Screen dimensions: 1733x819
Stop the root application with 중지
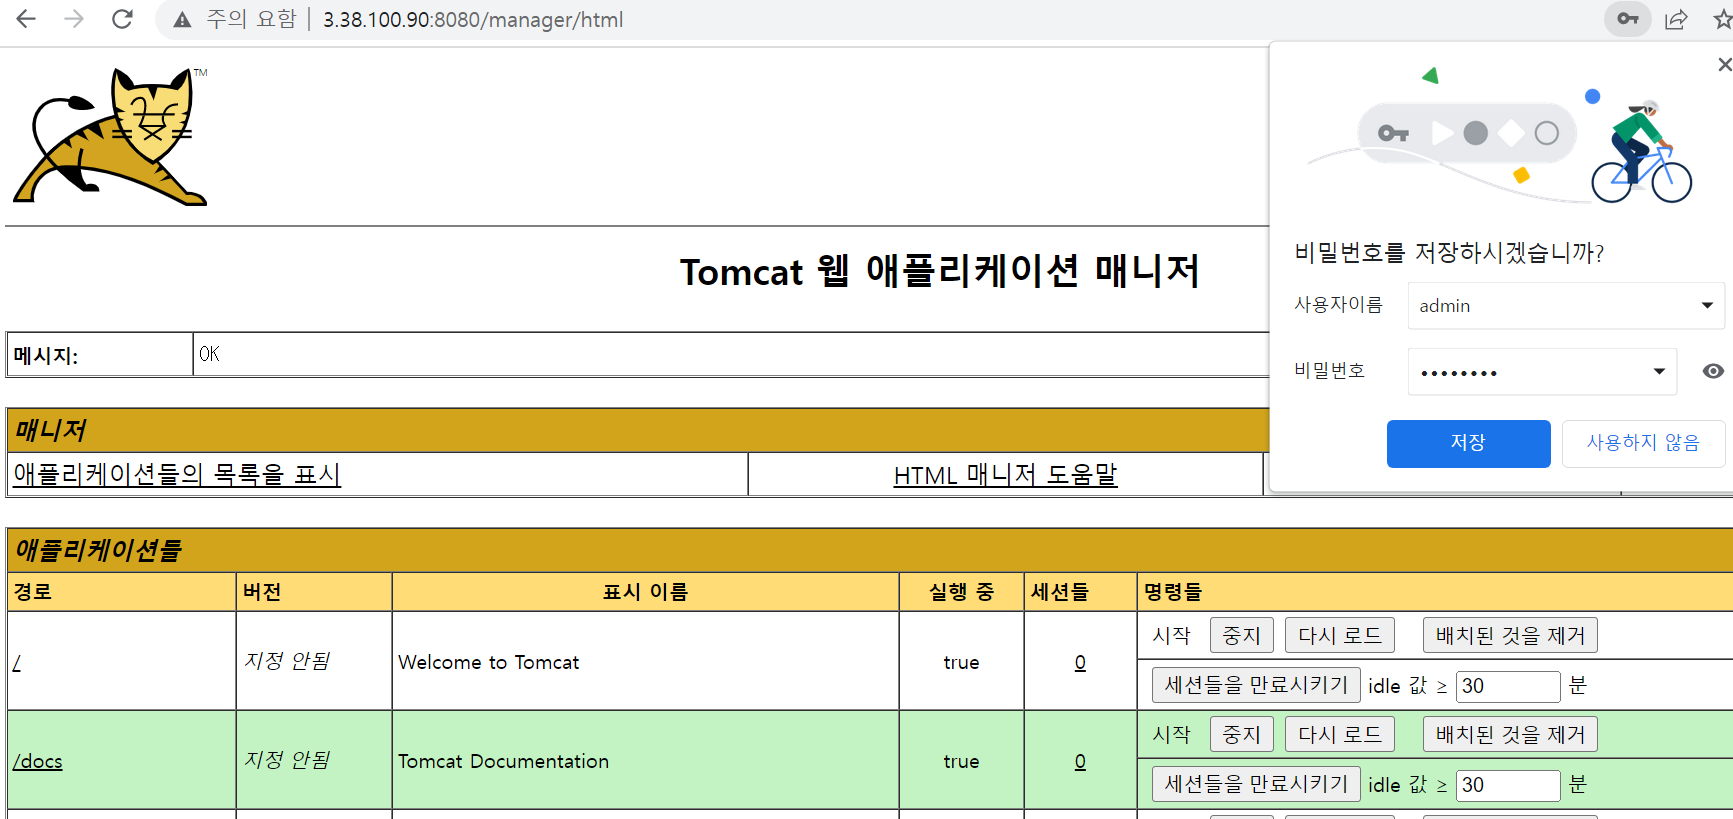(x=1241, y=635)
